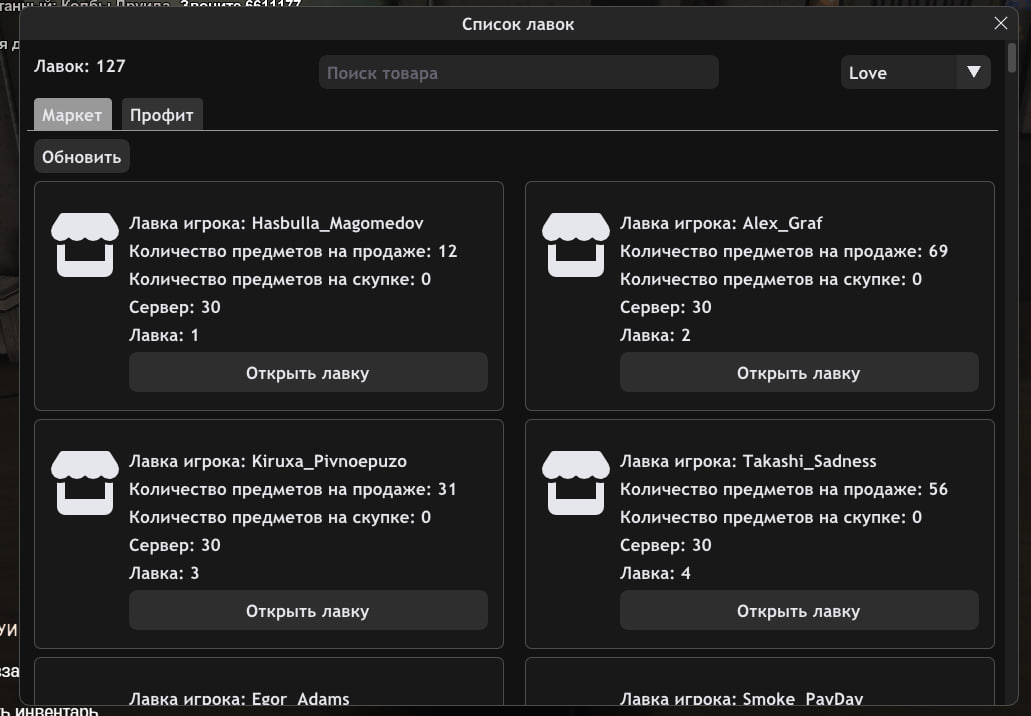
Task: Click the Лавка игрока: Egor_Adams entry
Action: pos(240,699)
